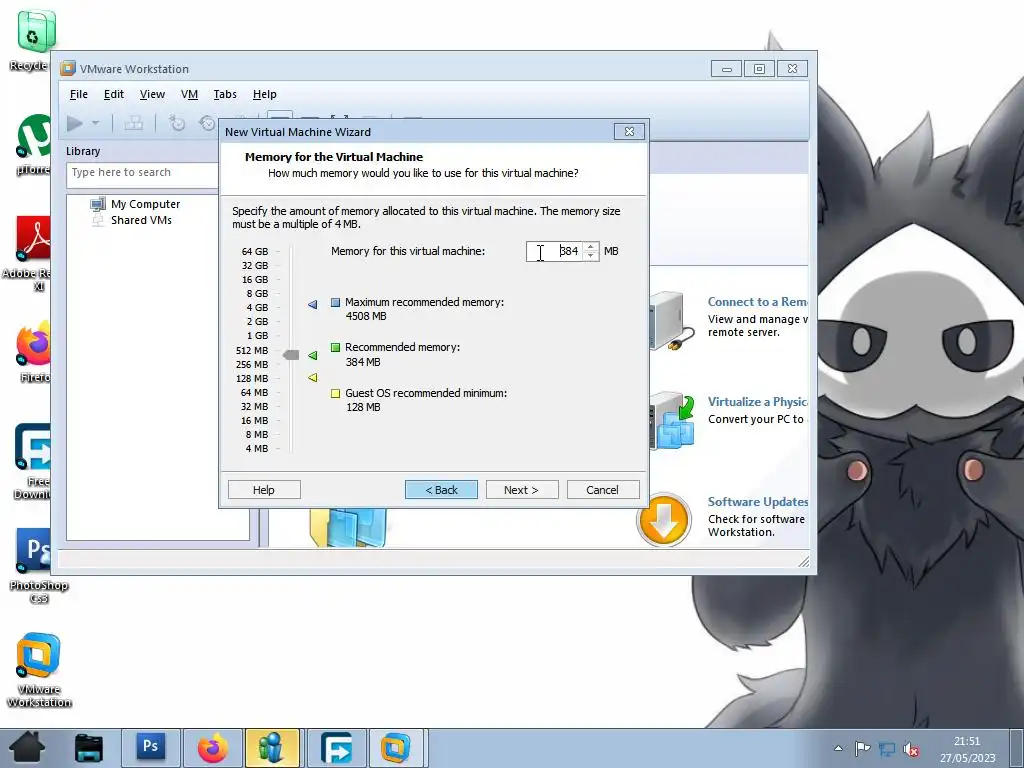Viewport: 1024px width, 768px height.
Task: Click the Back button in the wizard
Action: (441, 490)
